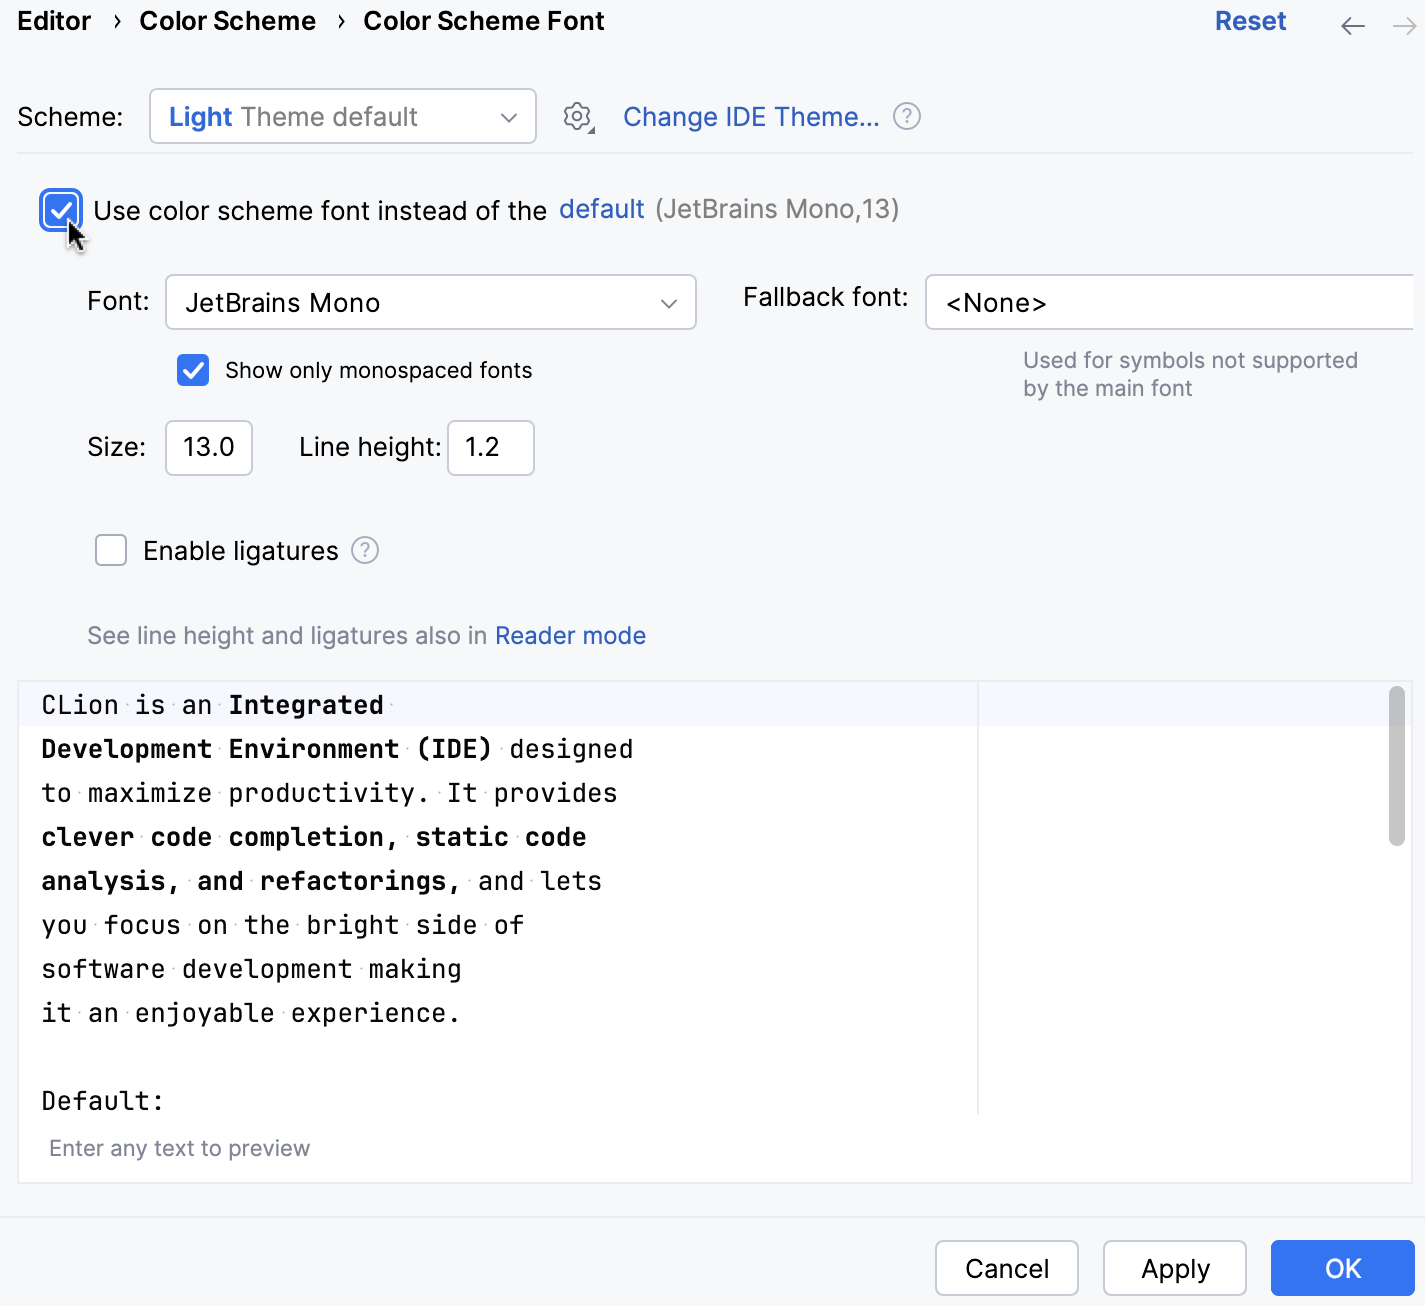Click the Size input field

(208, 448)
